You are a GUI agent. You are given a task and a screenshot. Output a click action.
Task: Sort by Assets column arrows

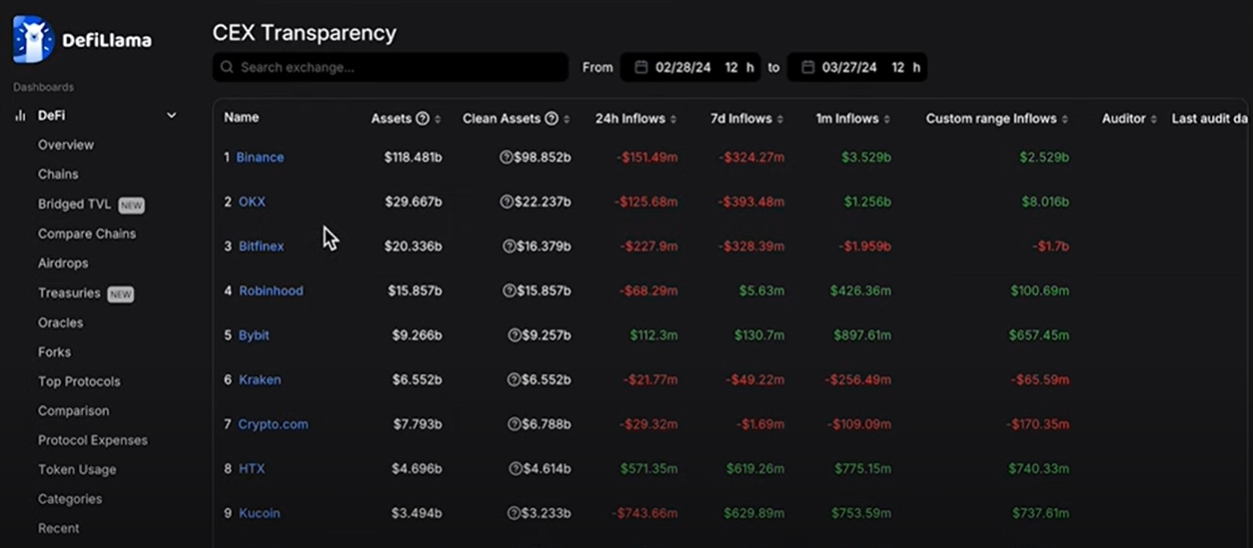click(x=438, y=119)
